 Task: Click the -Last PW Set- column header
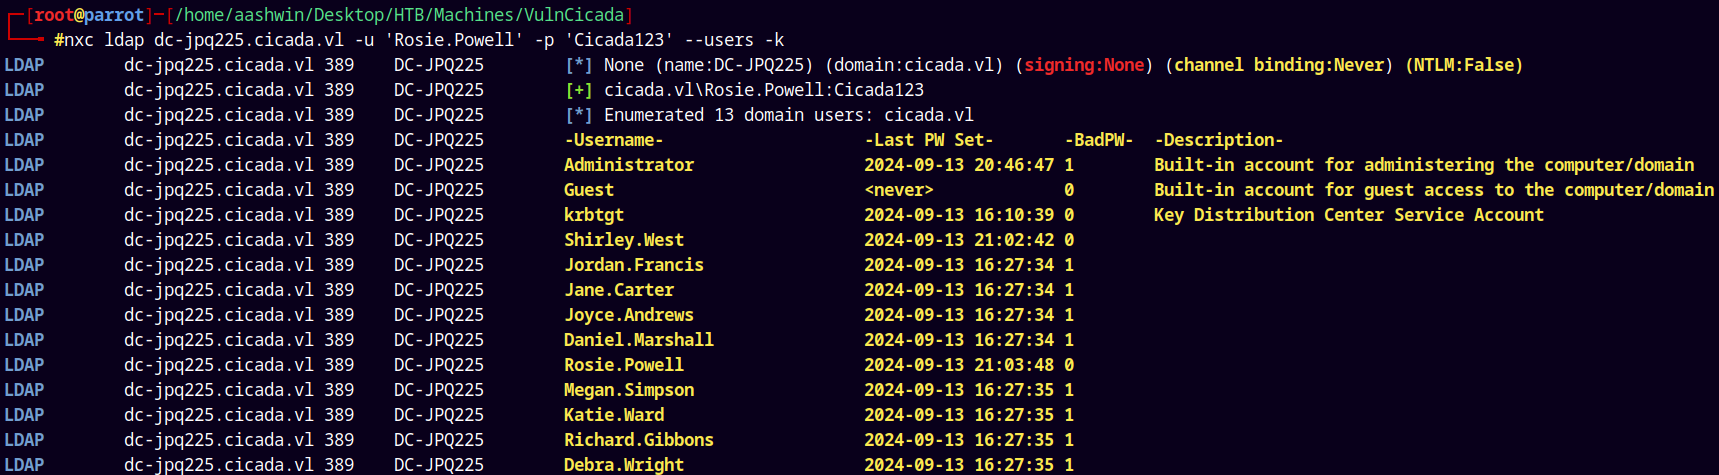pyautogui.click(x=929, y=140)
